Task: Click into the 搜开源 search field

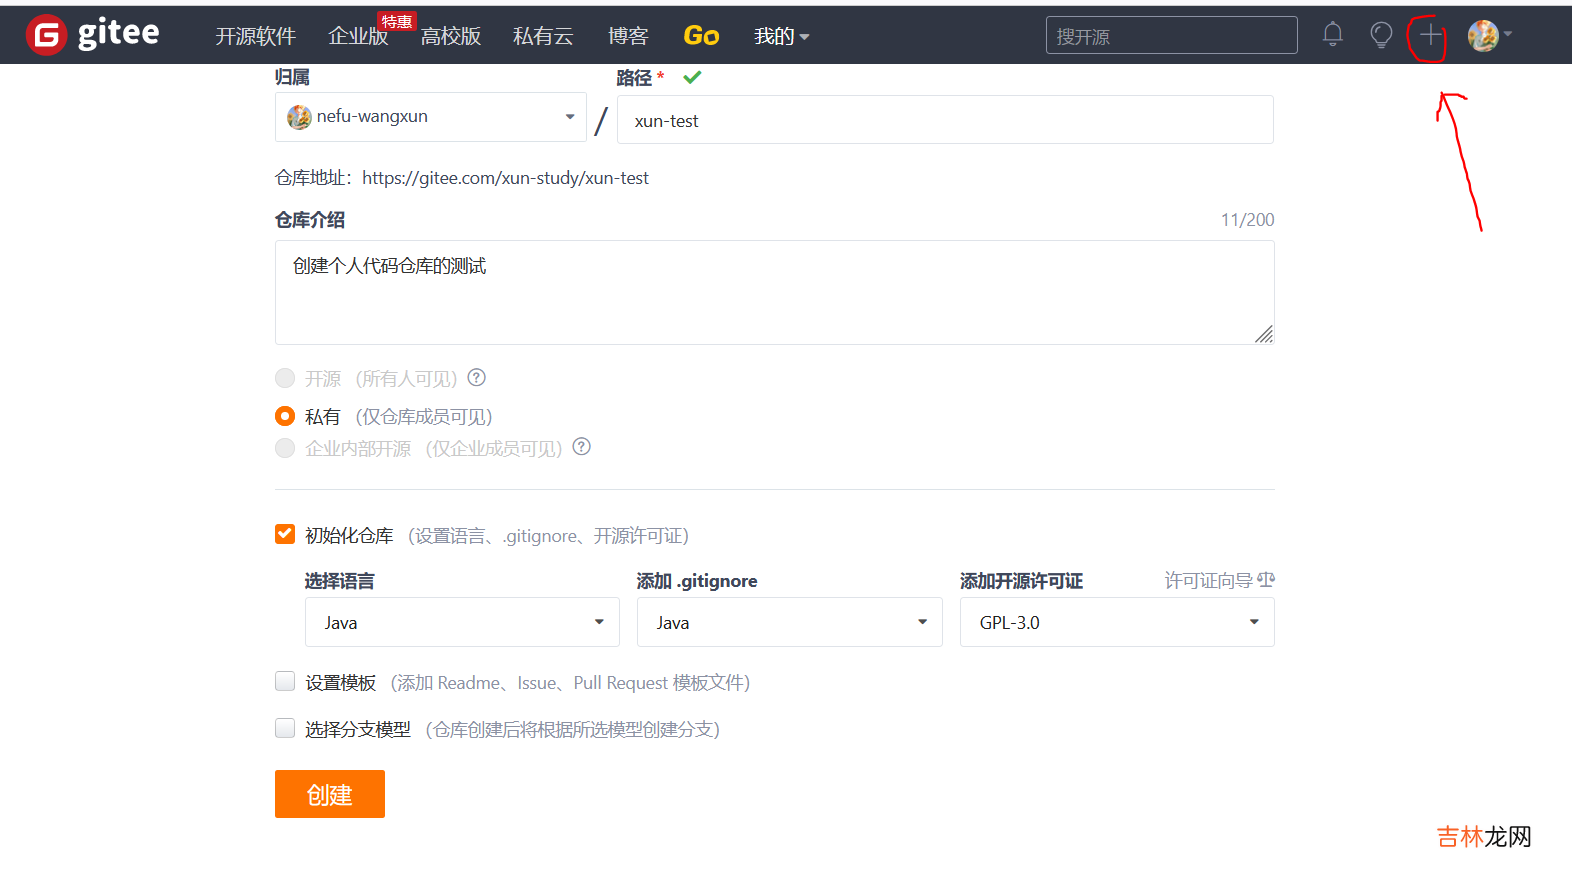Action: 1170,36
